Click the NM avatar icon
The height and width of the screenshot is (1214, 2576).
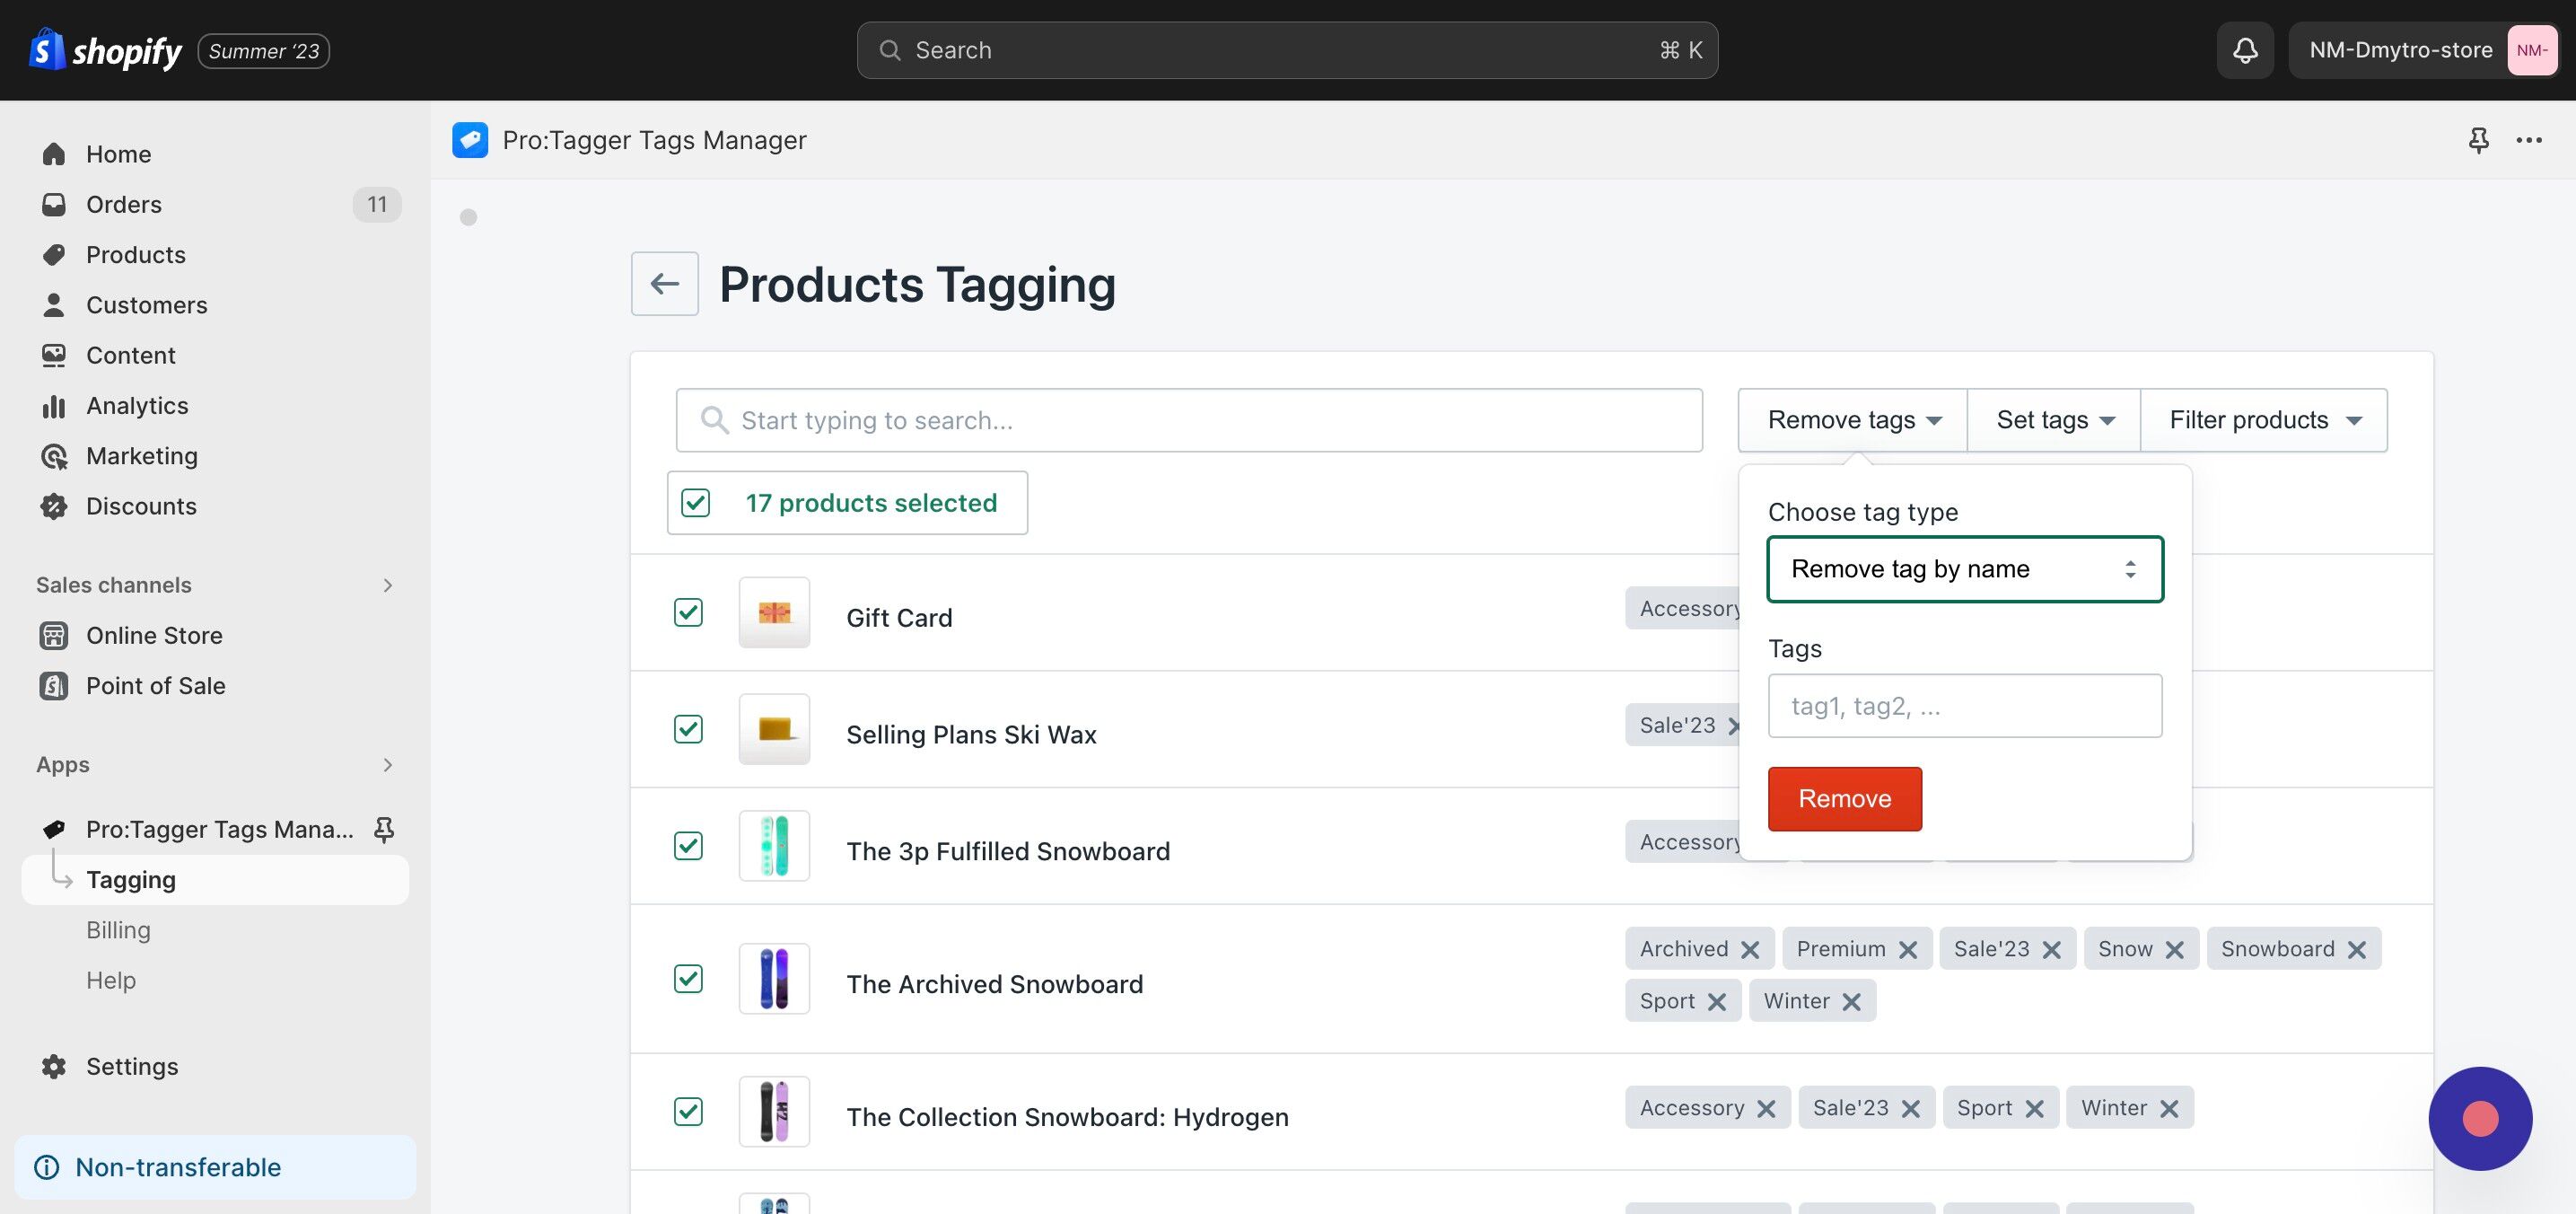[2531, 50]
